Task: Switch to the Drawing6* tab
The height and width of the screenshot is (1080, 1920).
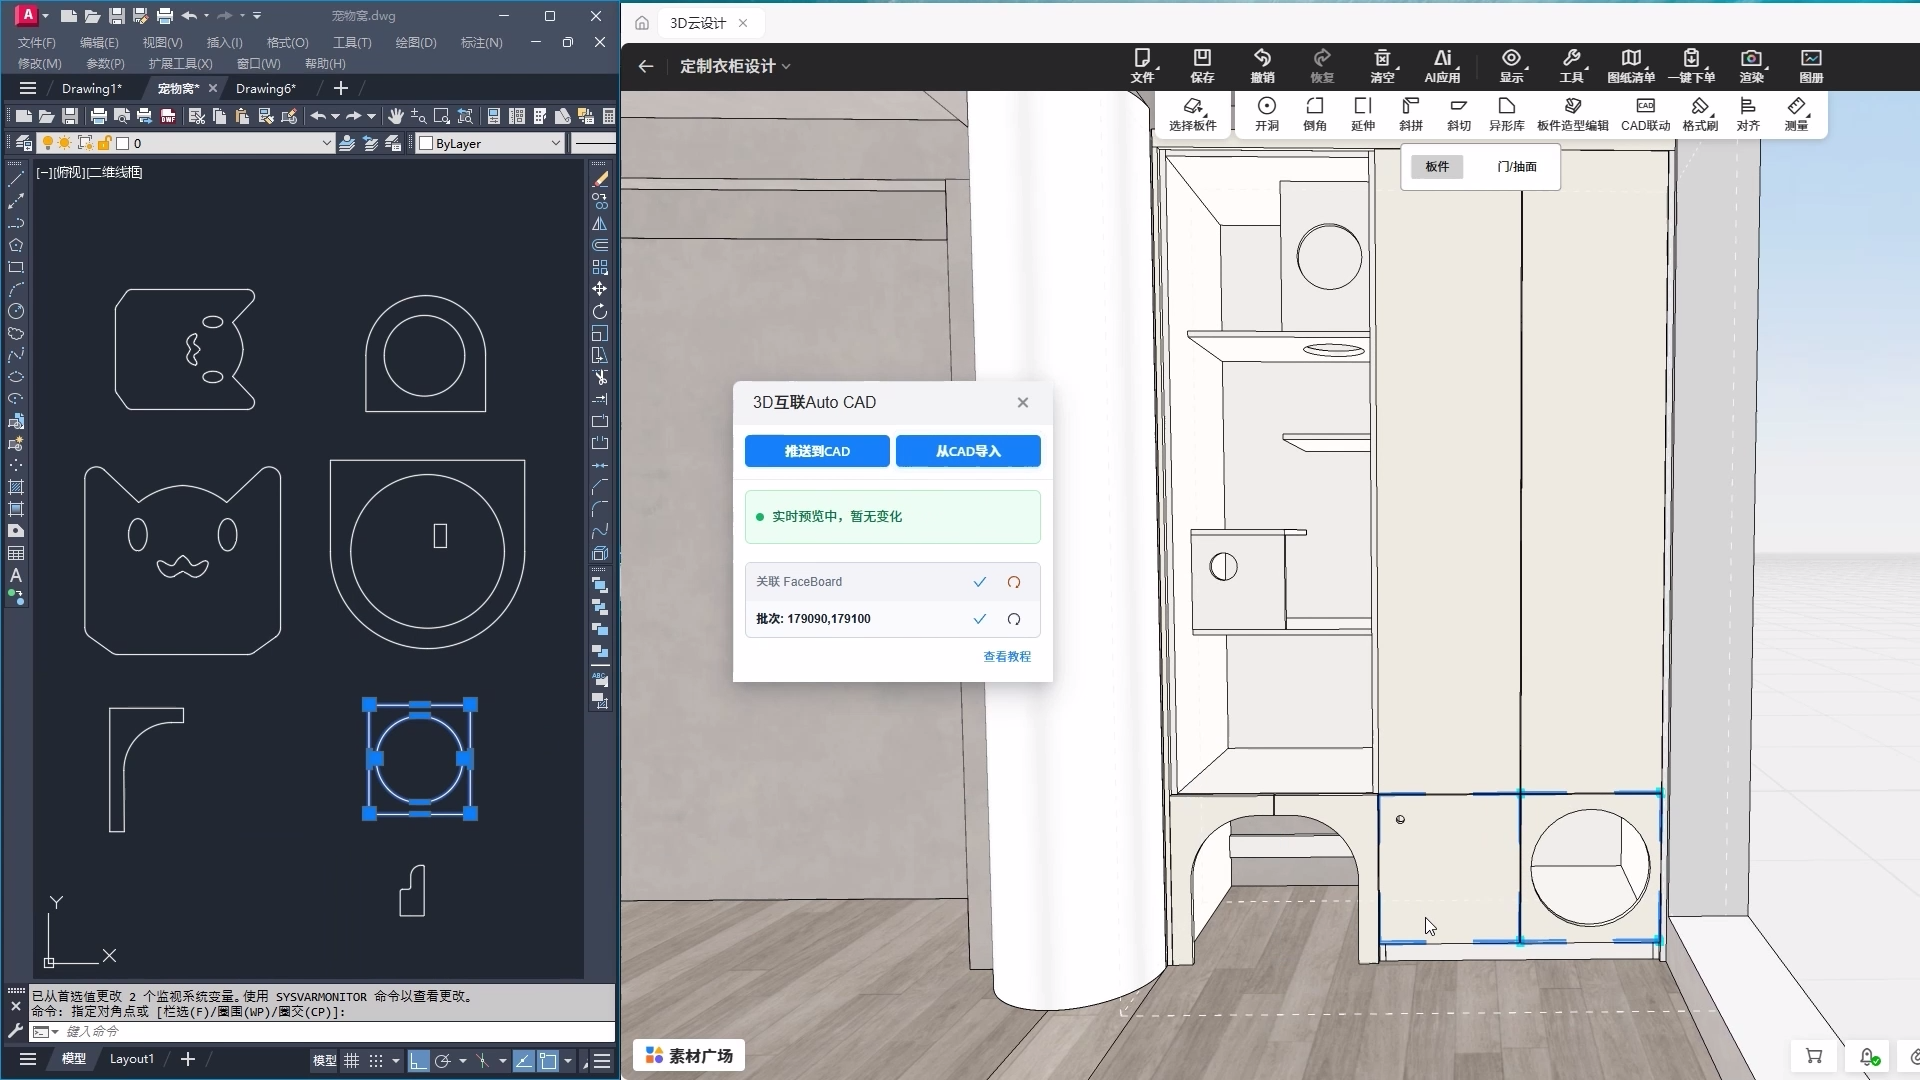Action: (x=266, y=88)
